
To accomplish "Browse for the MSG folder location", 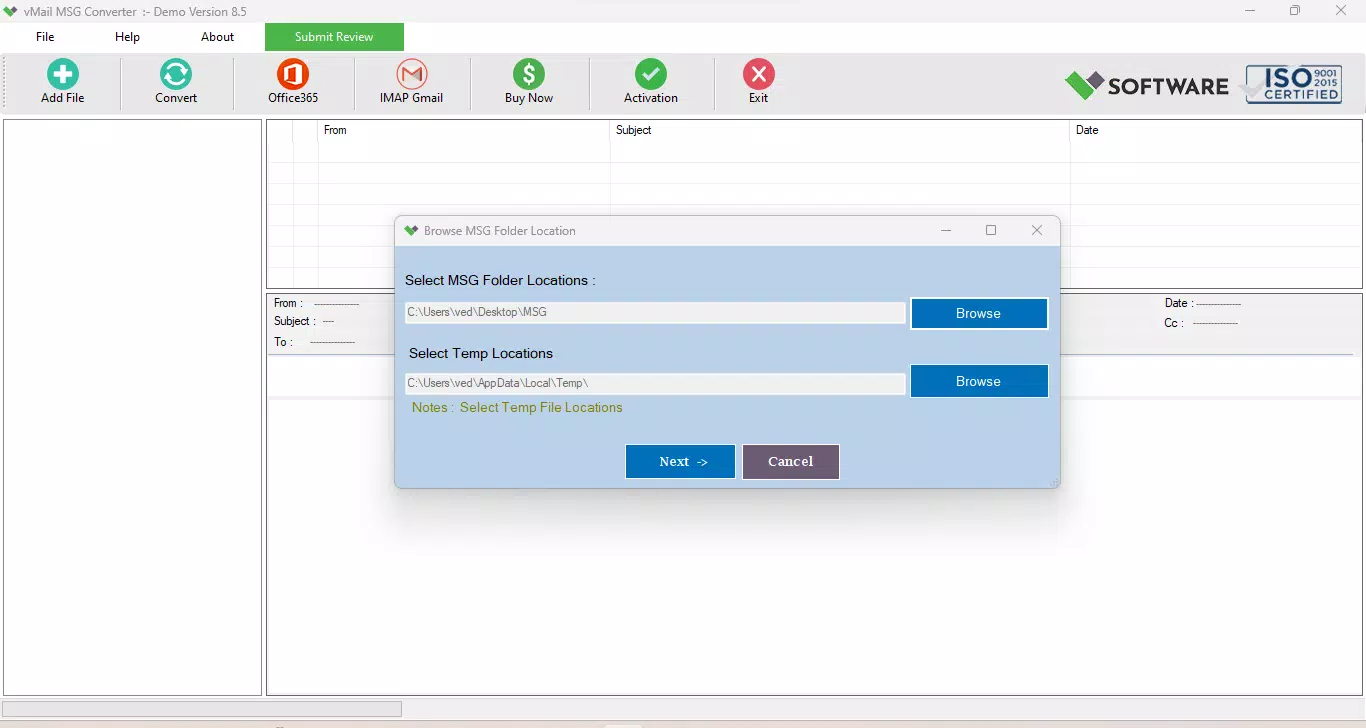I will point(979,313).
